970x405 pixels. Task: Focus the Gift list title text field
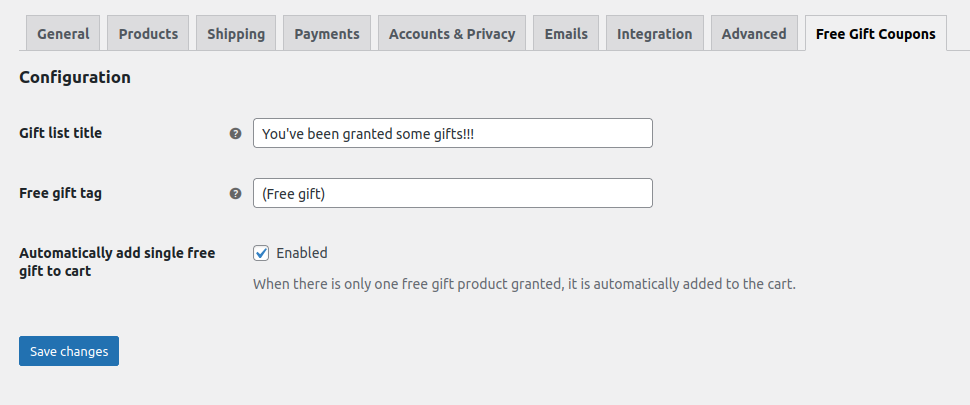(452, 133)
